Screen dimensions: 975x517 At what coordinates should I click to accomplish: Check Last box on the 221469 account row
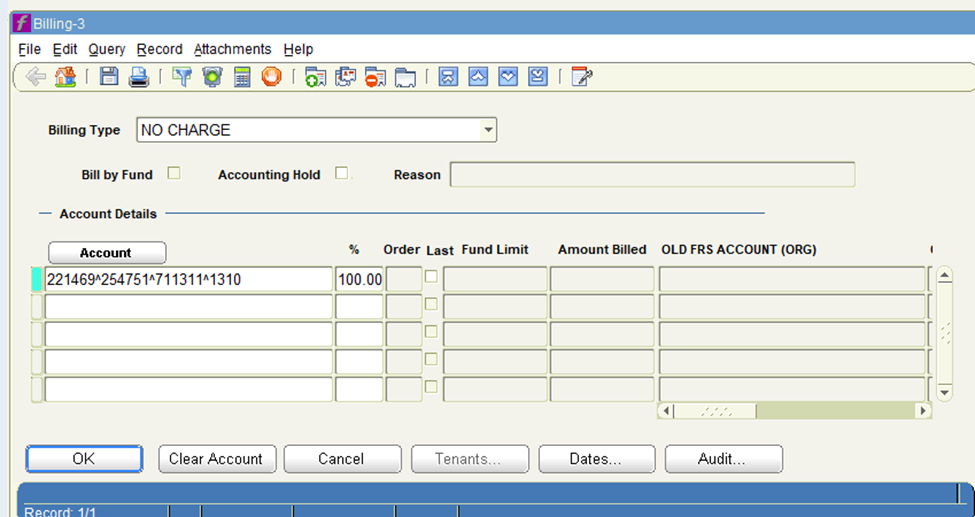pos(431,277)
